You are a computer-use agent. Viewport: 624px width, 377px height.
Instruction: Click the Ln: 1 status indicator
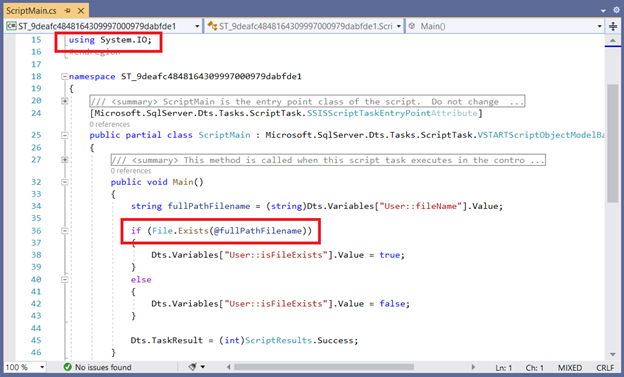coord(503,367)
